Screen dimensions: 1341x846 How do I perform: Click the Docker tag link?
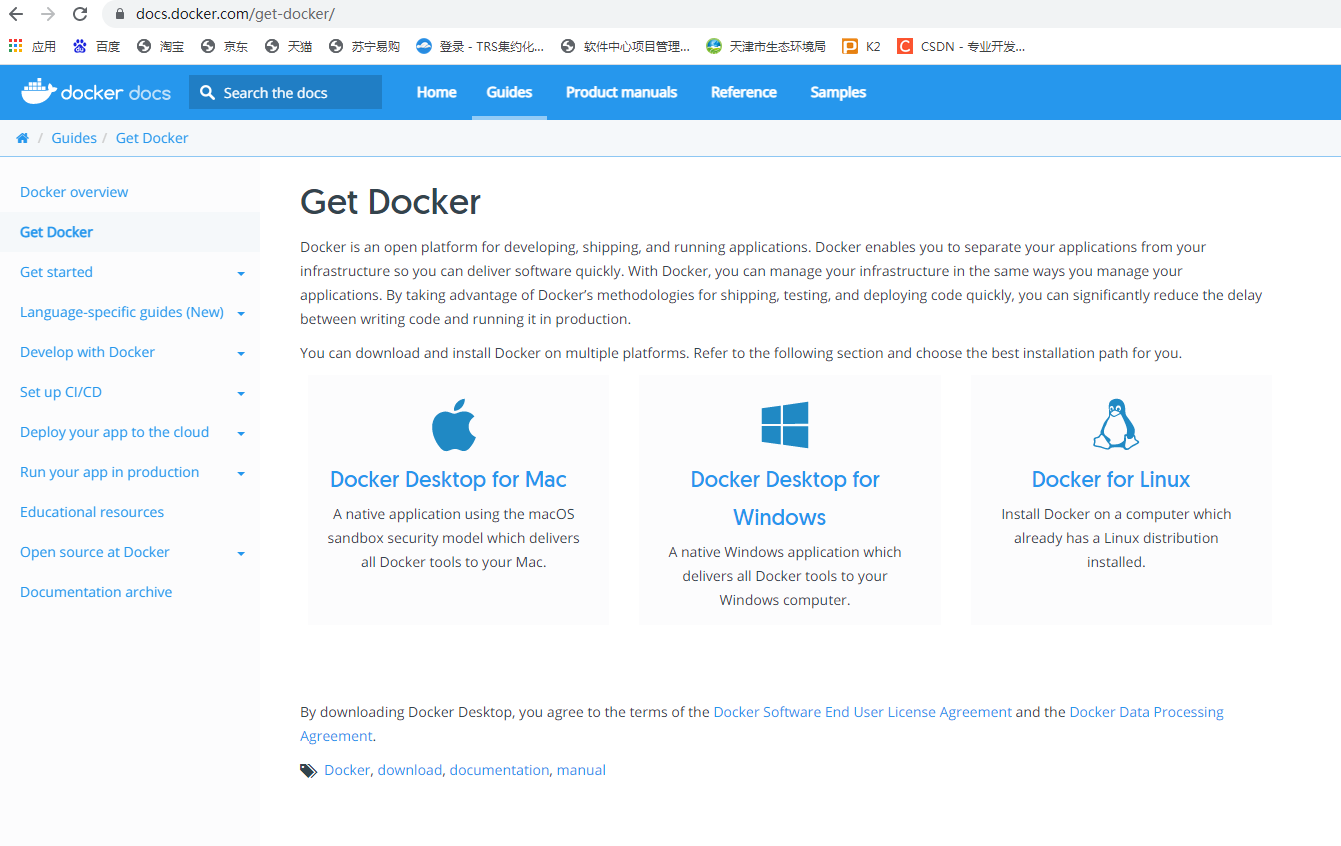[x=347, y=770]
